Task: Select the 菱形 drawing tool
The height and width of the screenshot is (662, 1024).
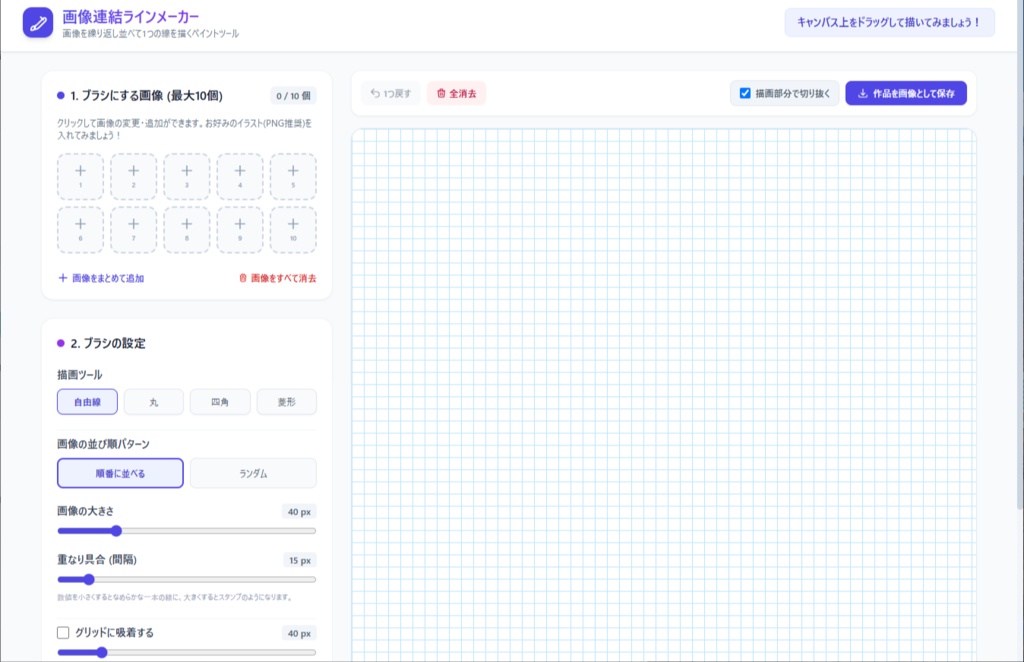Action: point(287,402)
